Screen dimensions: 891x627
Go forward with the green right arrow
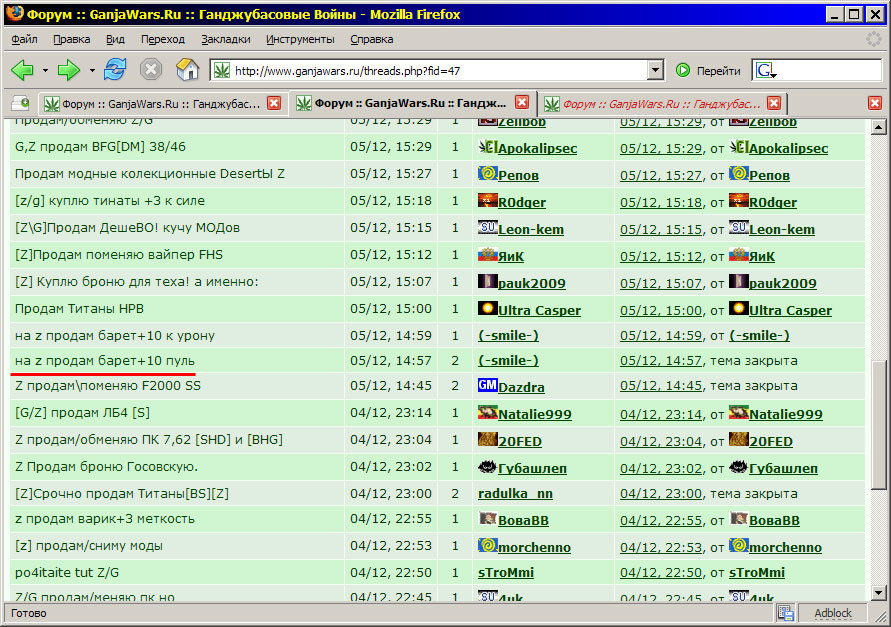pyautogui.click(x=69, y=70)
